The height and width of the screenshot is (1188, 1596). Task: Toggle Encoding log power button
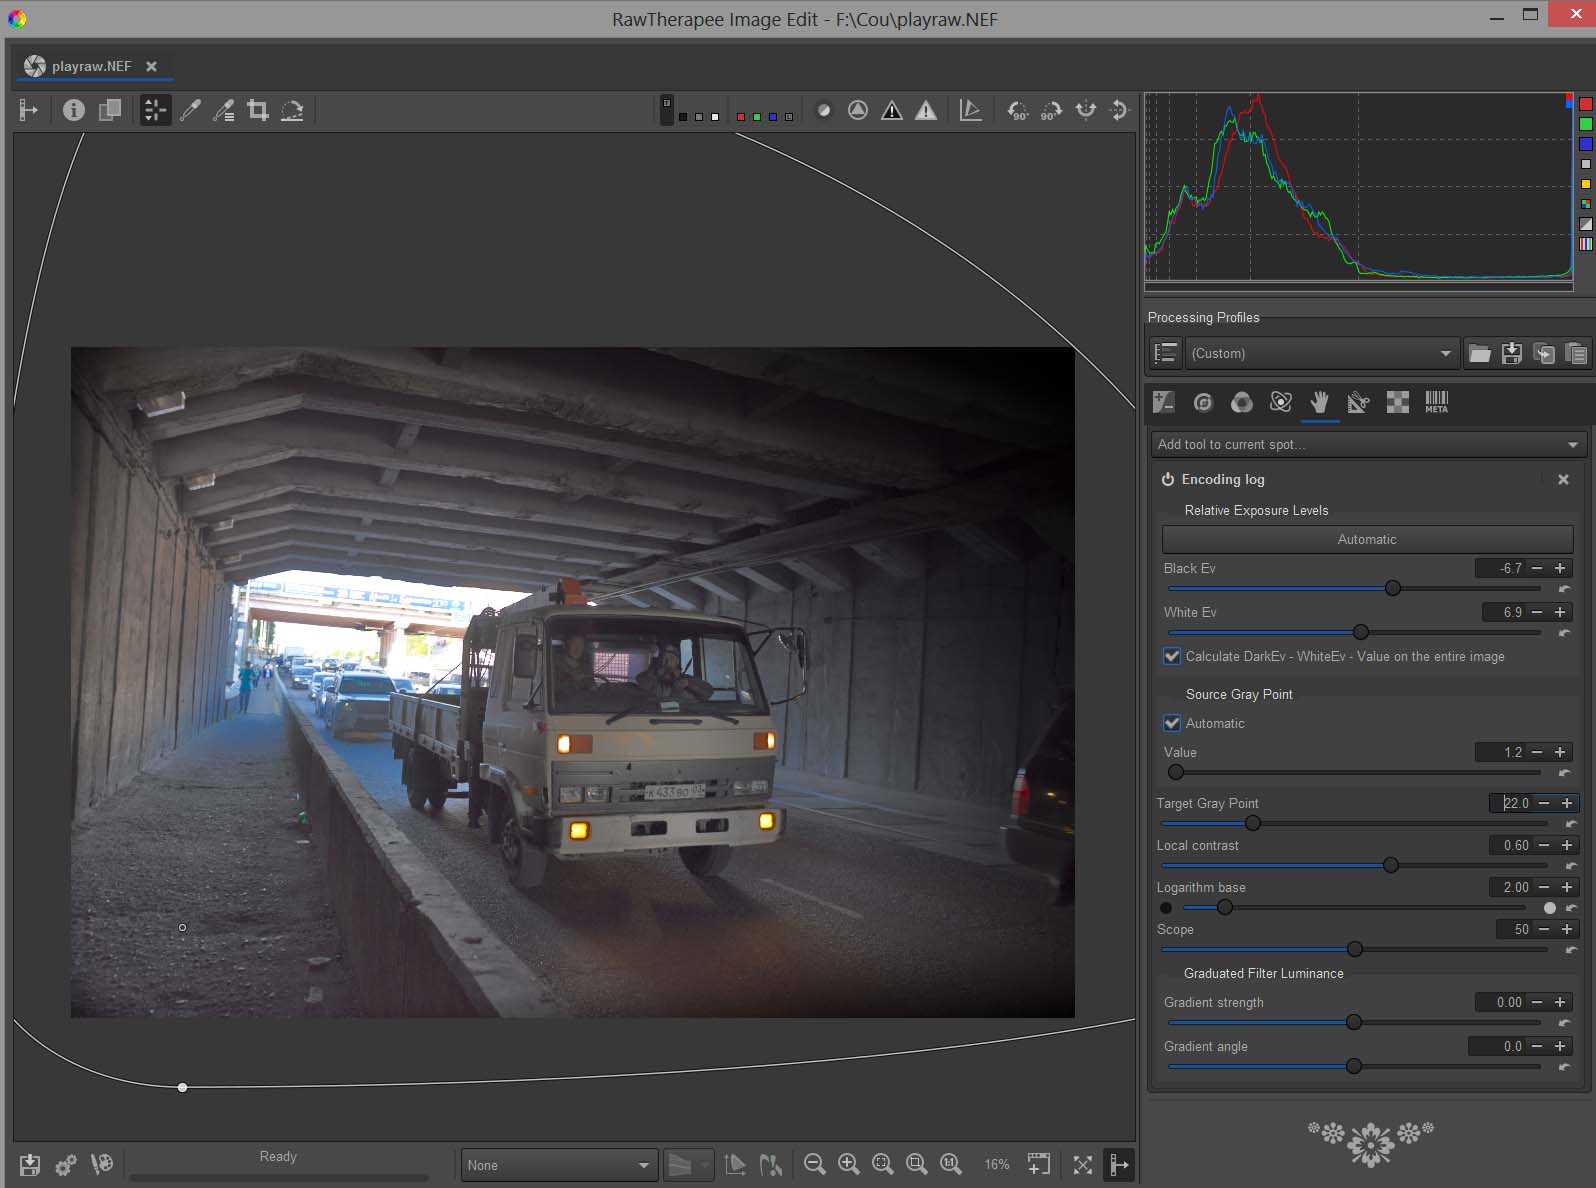click(x=1167, y=480)
